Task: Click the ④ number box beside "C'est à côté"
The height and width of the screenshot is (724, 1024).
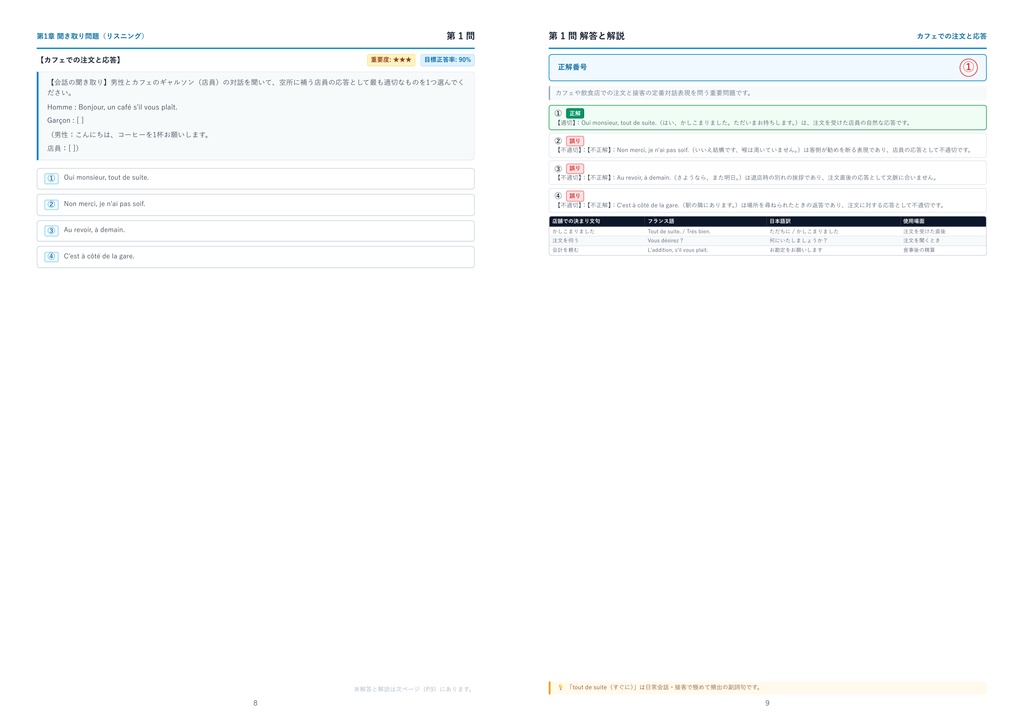Action: coord(51,257)
